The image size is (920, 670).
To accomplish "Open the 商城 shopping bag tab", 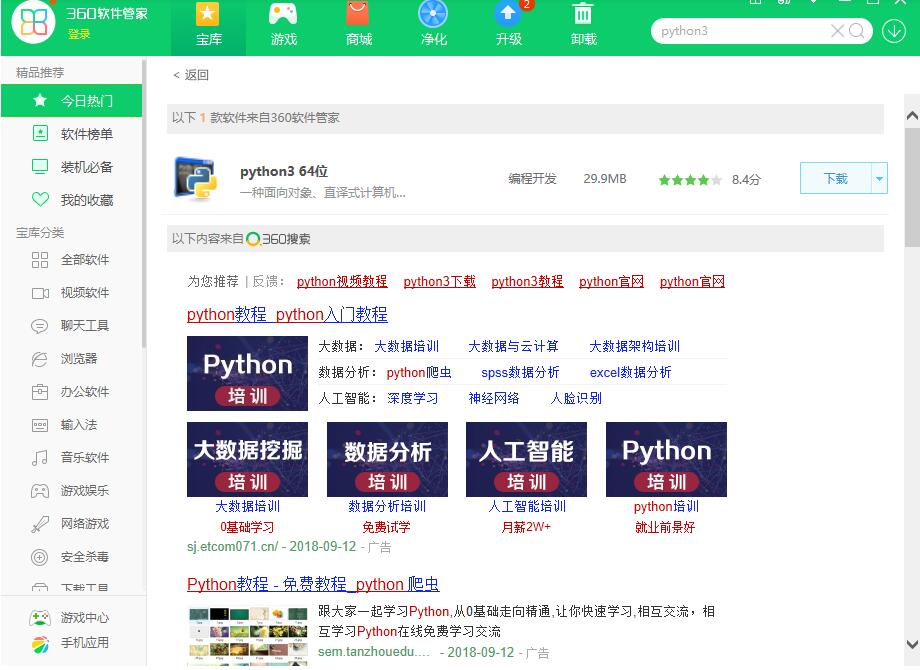I will tap(358, 26).
